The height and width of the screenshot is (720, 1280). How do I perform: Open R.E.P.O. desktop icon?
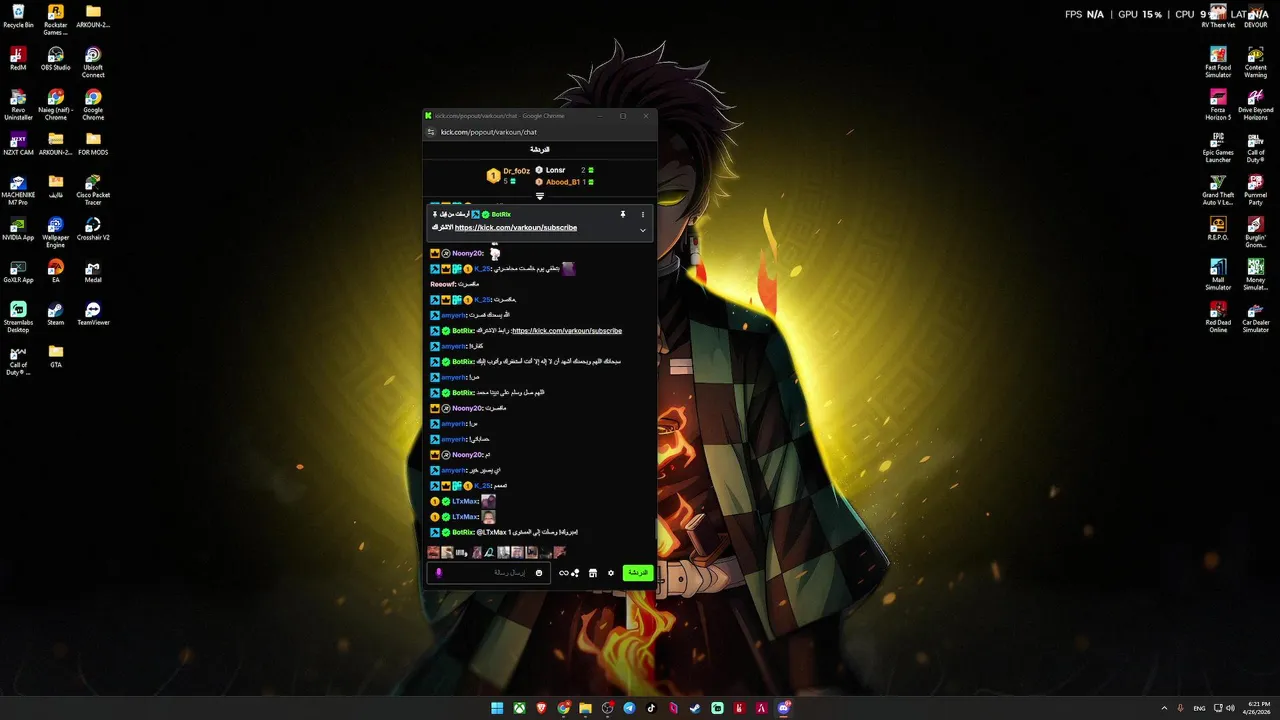pos(1218,229)
